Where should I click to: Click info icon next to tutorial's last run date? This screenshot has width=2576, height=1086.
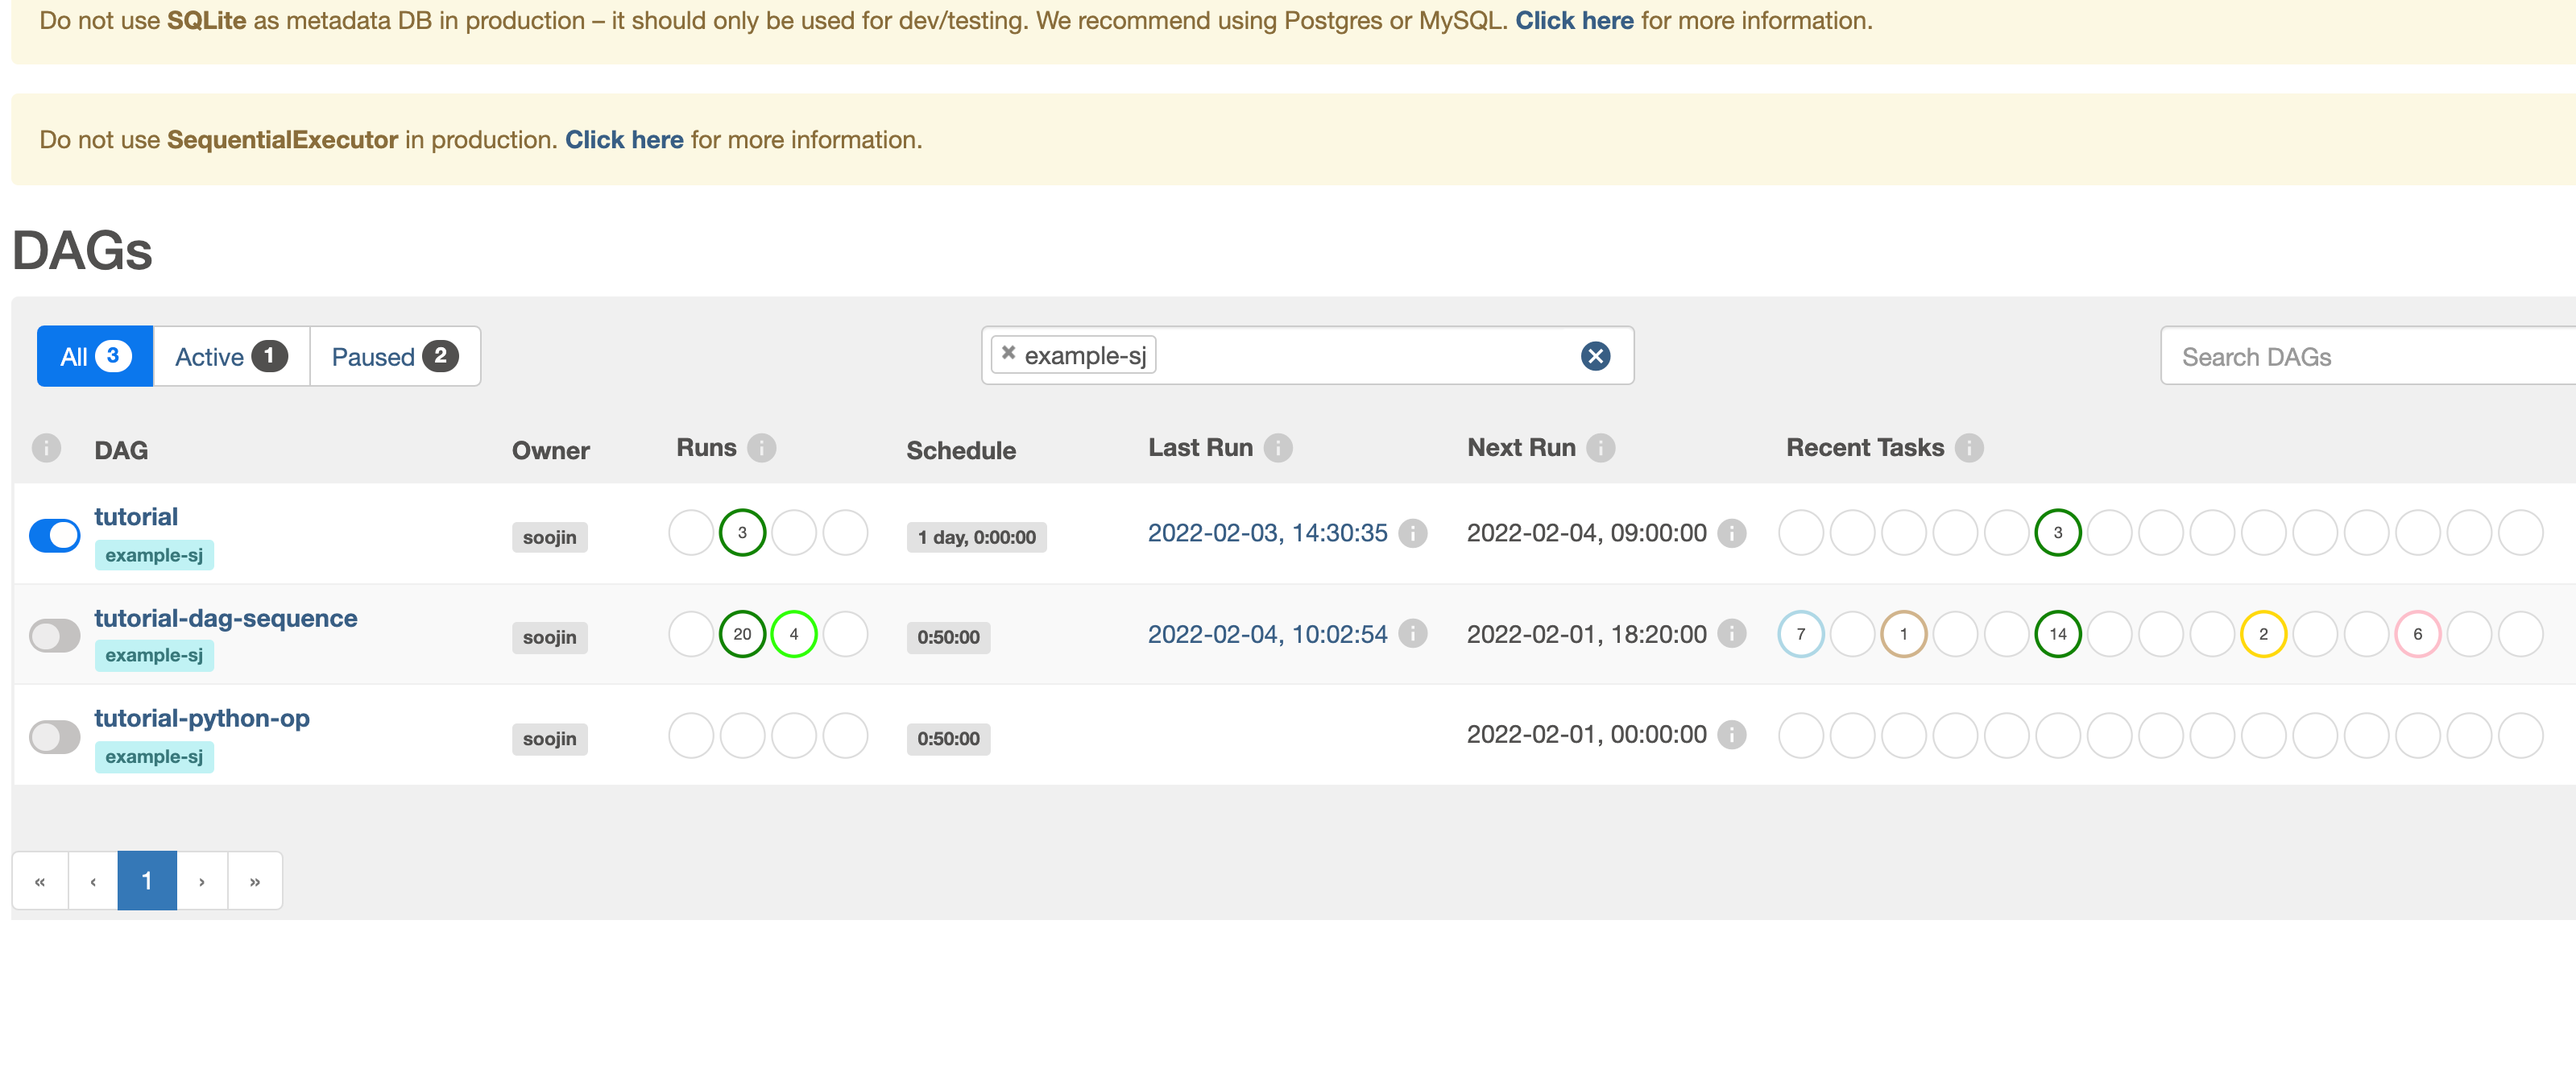(x=1412, y=533)
